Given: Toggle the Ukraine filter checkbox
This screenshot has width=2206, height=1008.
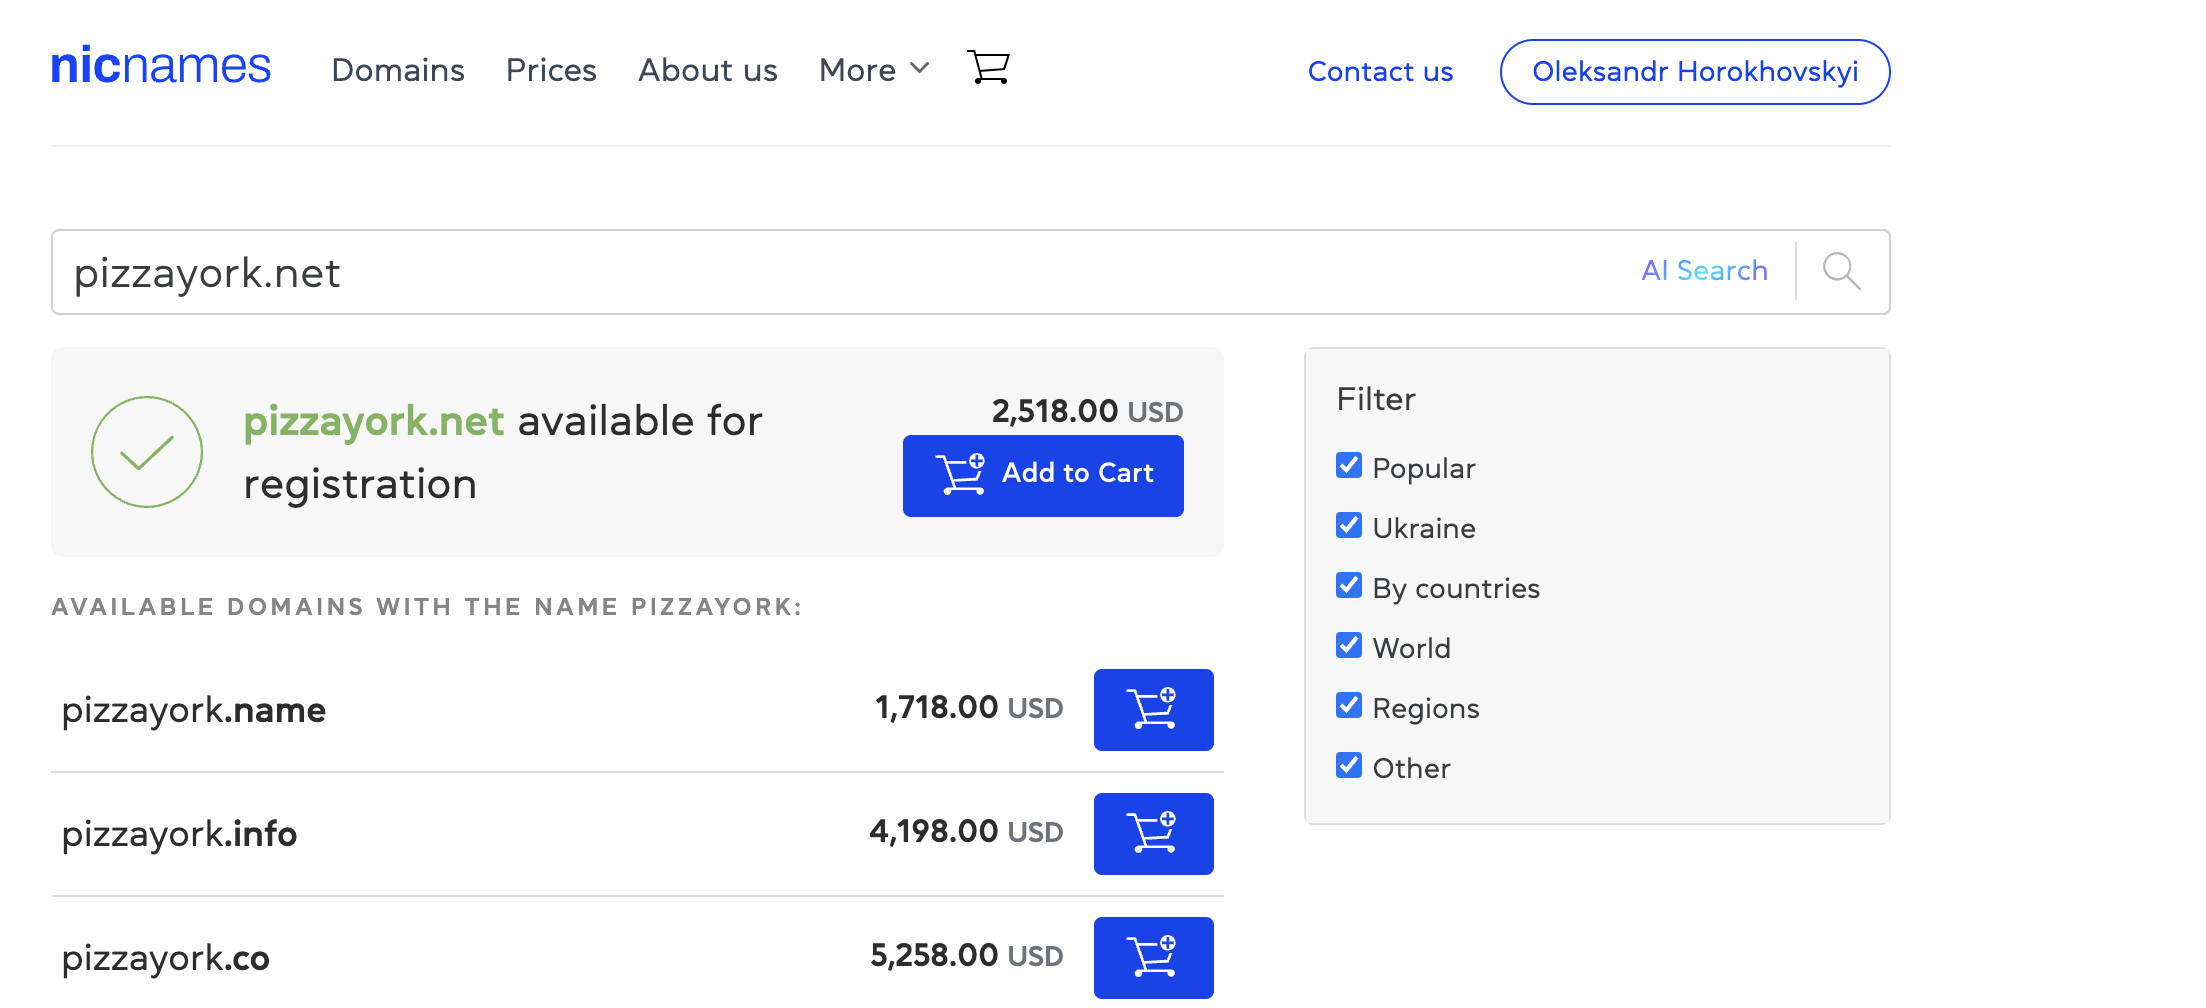Looking at the screenshot, I should (1349, 525).
